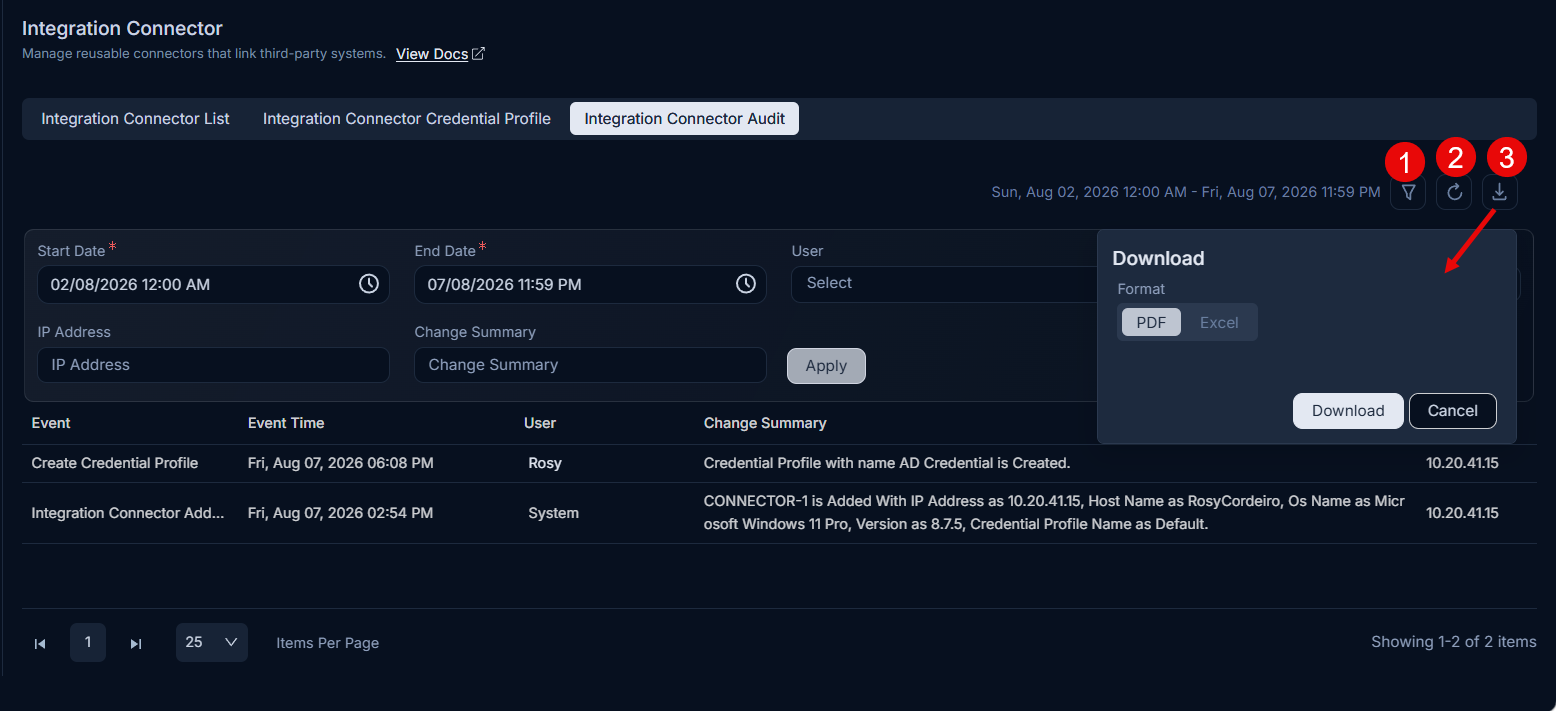
Task: Open the End Date clock picker
Action: point(746,284)
